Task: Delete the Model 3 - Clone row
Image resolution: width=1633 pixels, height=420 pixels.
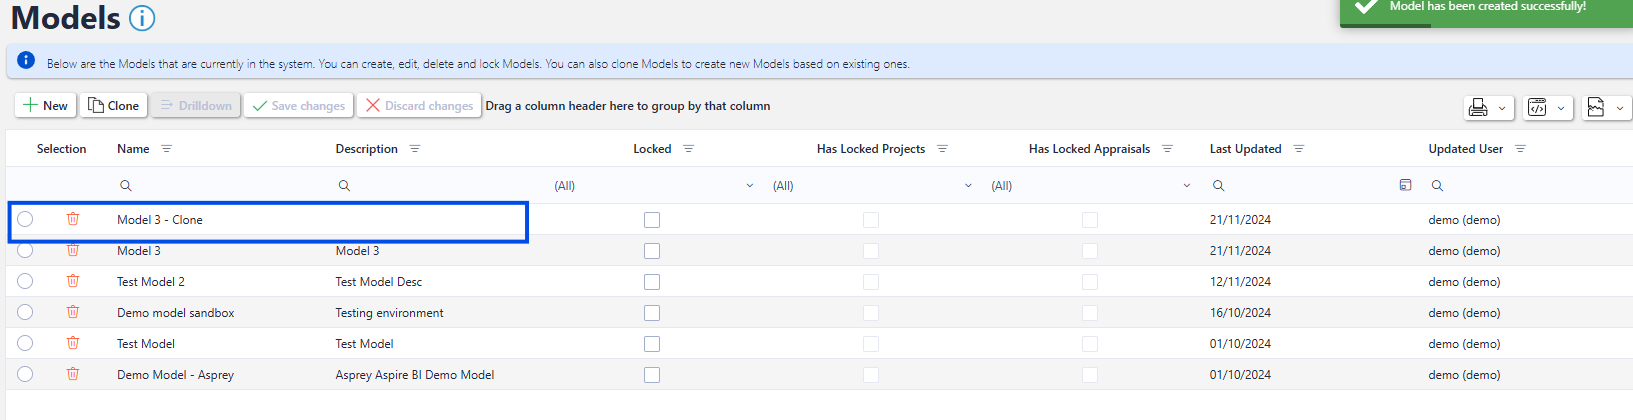Action: click(x=73, y=219)
